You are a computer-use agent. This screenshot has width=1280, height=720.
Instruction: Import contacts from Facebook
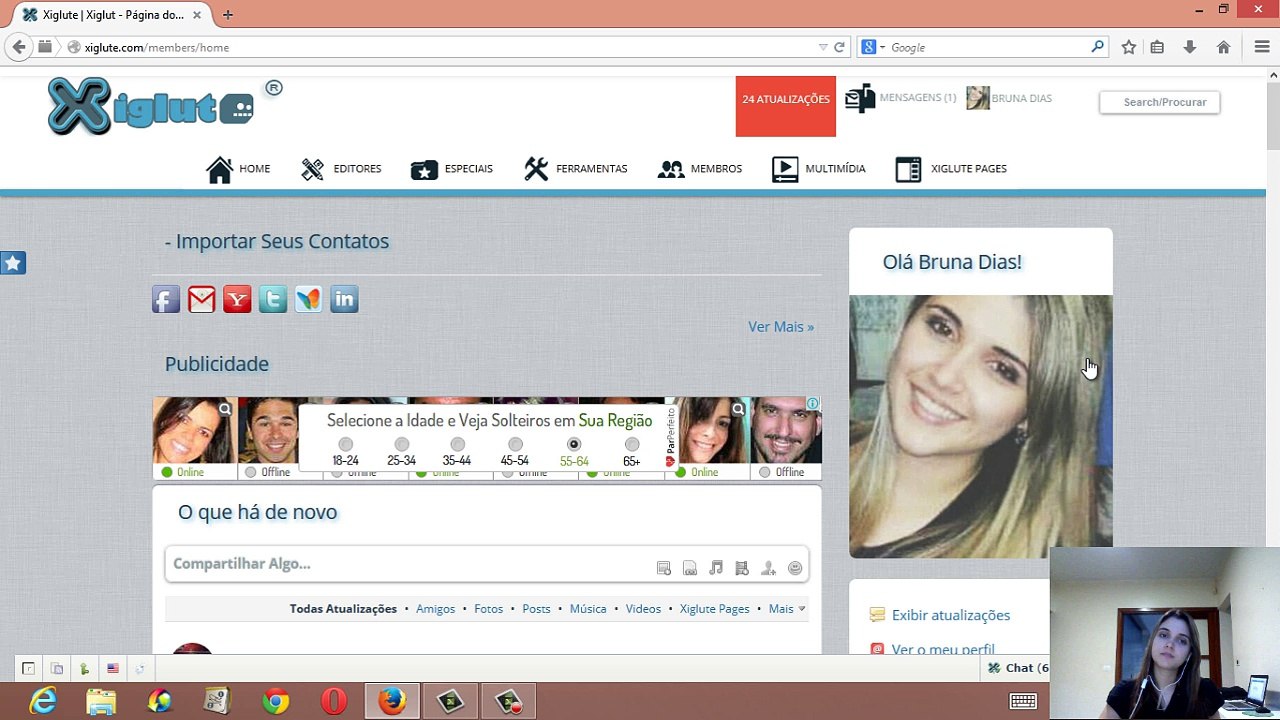click(166, 299)
